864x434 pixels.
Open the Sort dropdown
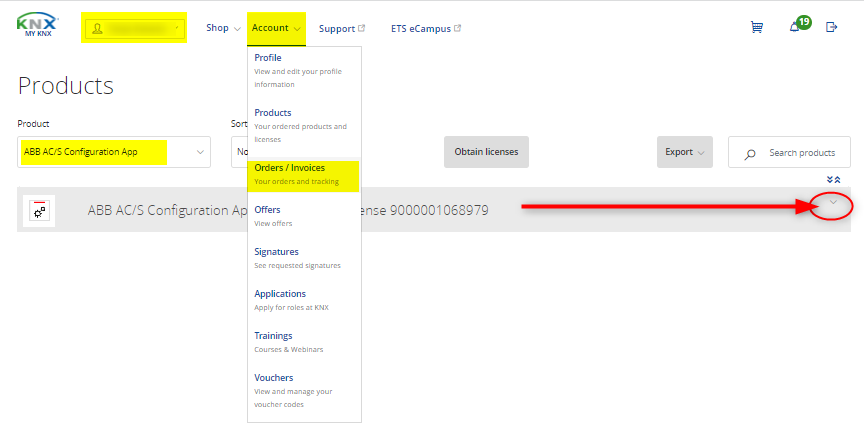(x=239, y=152)
